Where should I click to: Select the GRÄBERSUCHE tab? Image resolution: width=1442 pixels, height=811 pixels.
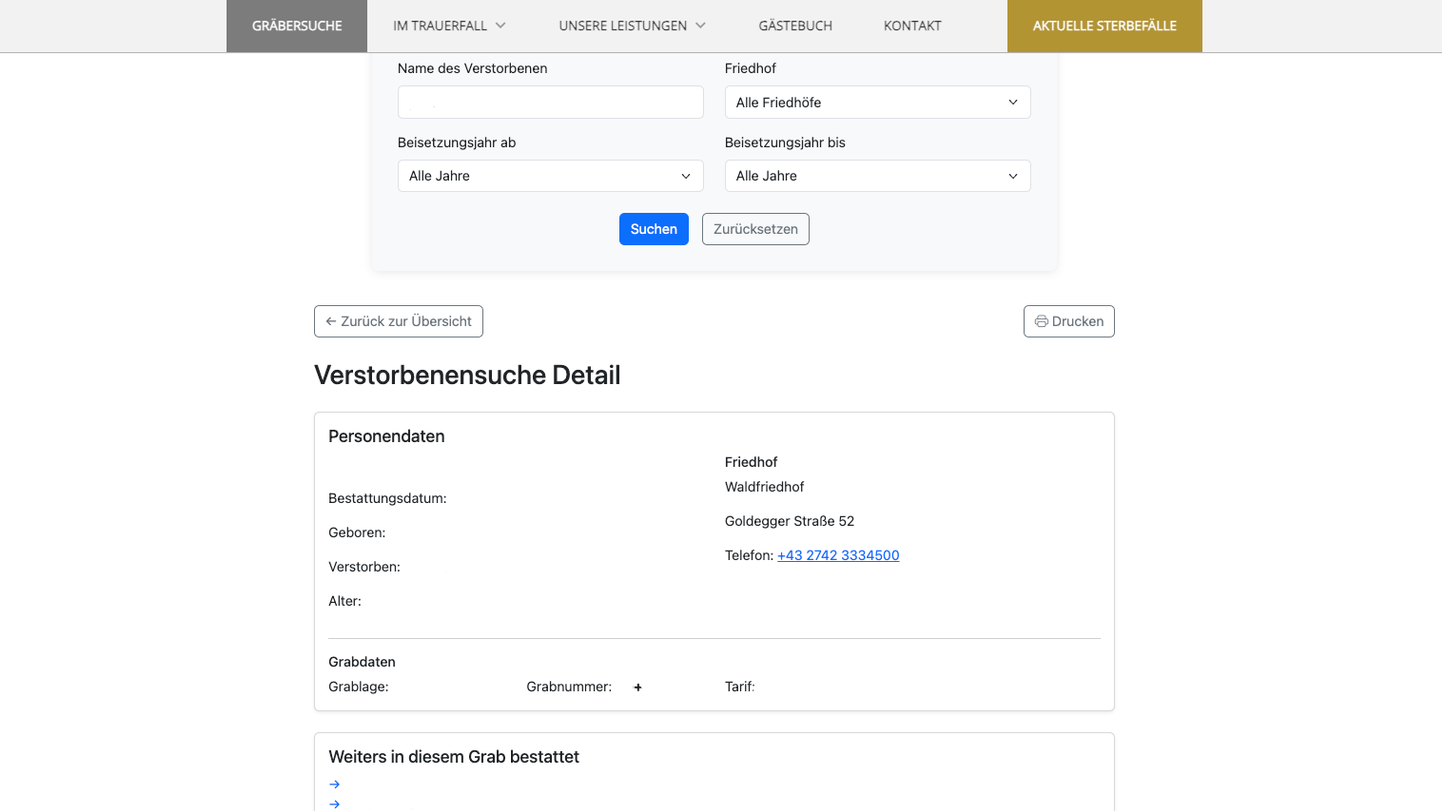click(x=296, y=25)
